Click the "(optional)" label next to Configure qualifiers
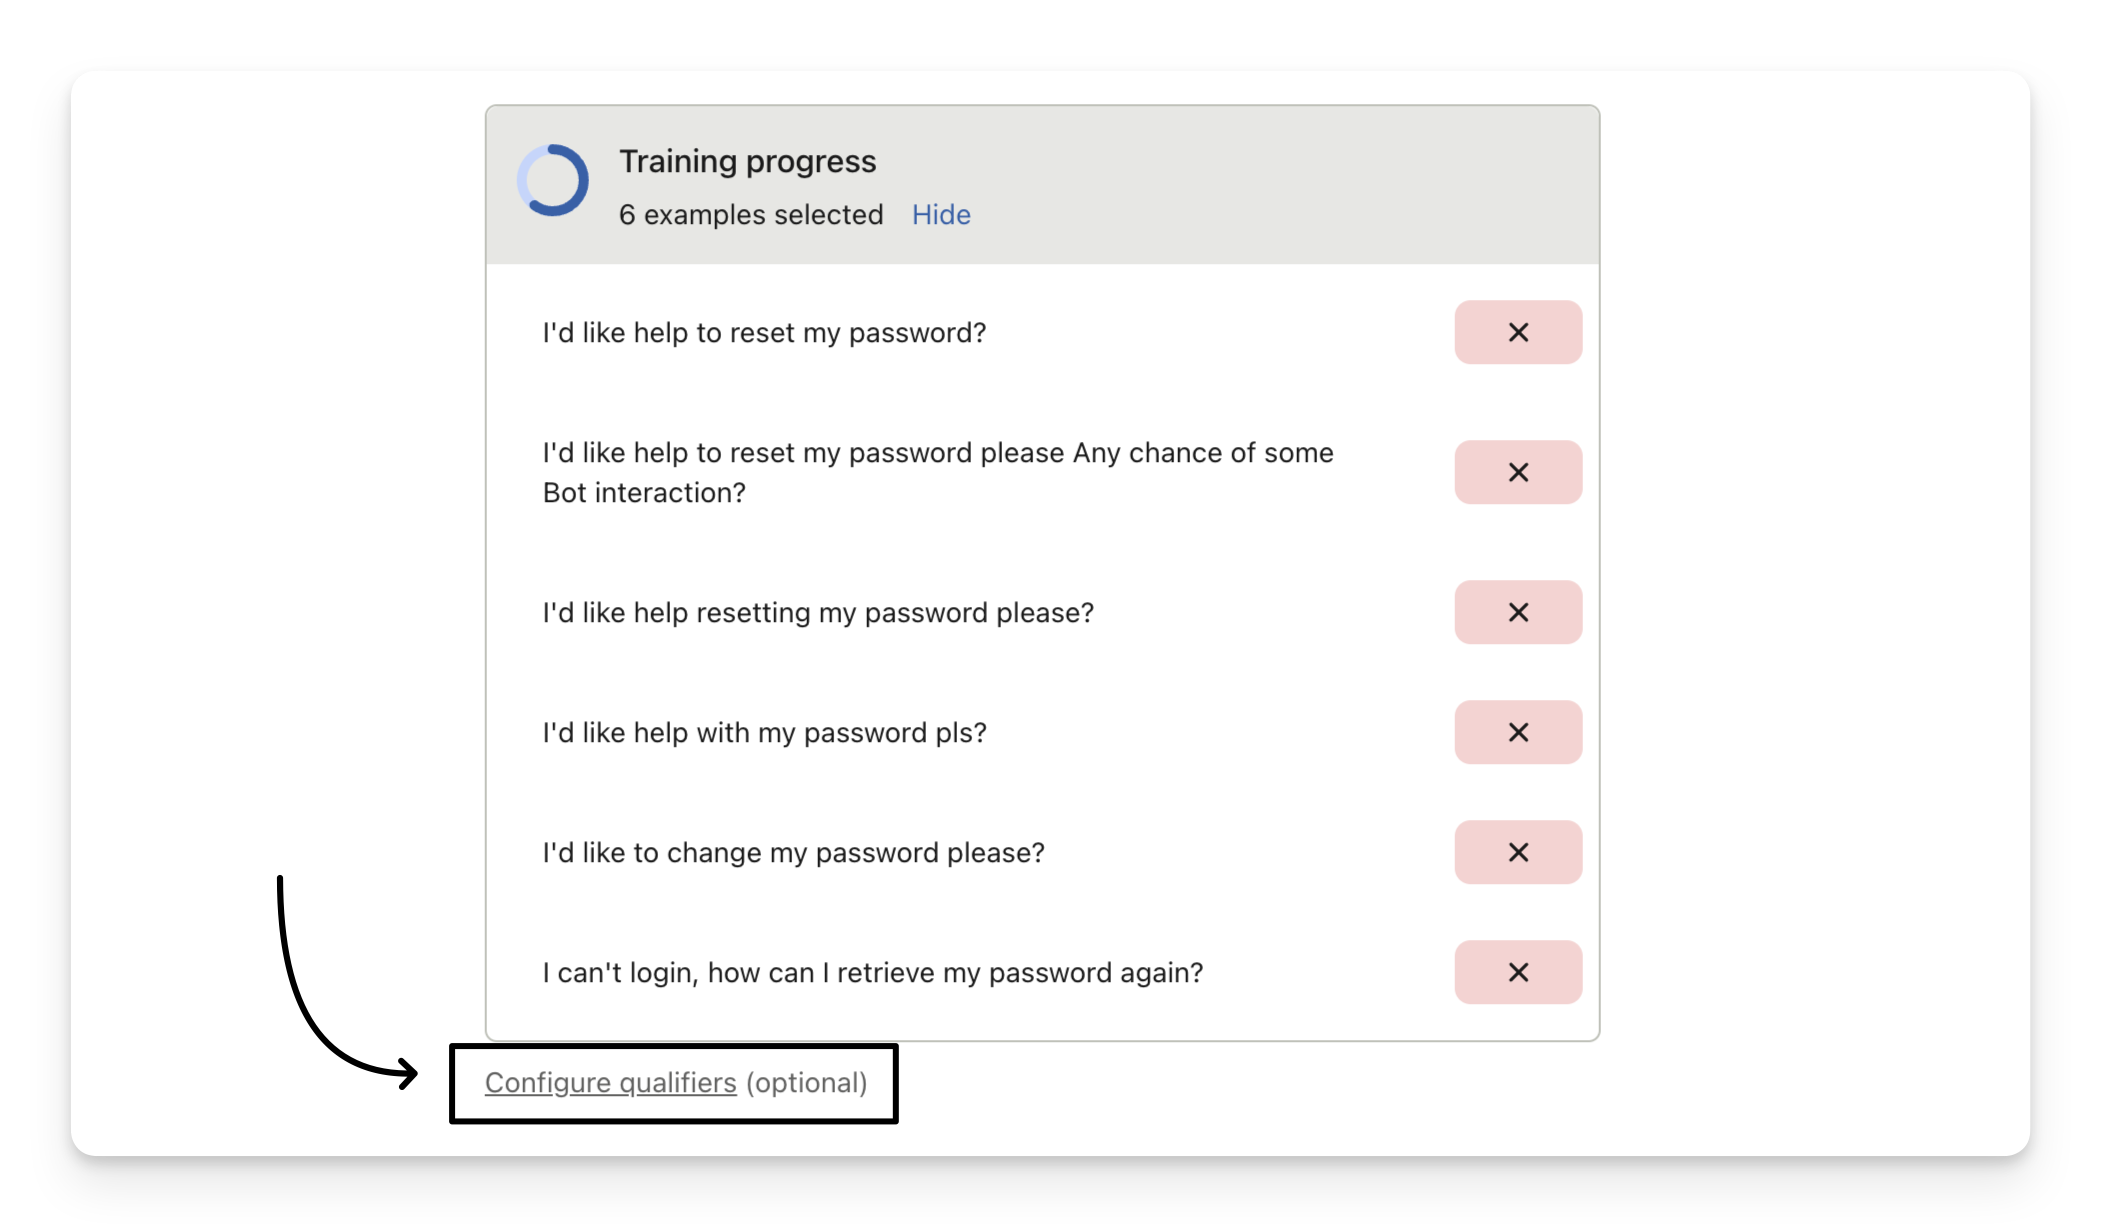Image resolution: width=2101 pixels, height=1227 pixels. pyautogui.click(x=806, y=1083)
